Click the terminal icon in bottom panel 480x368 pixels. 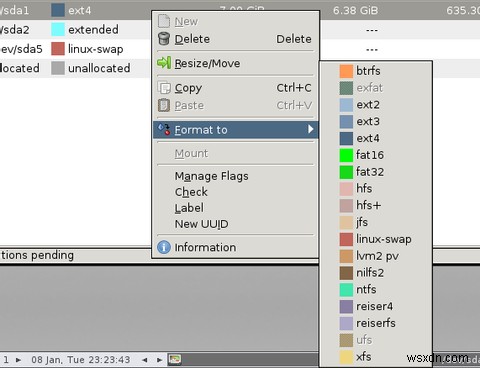tap(175, 360)
